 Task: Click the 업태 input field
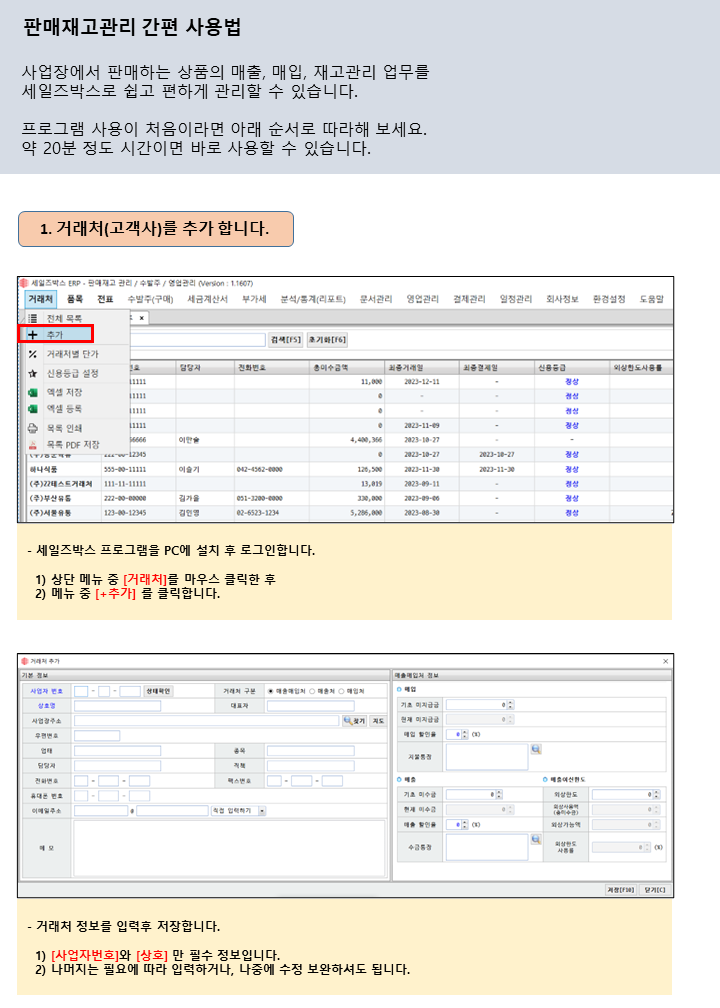[117, 751]
